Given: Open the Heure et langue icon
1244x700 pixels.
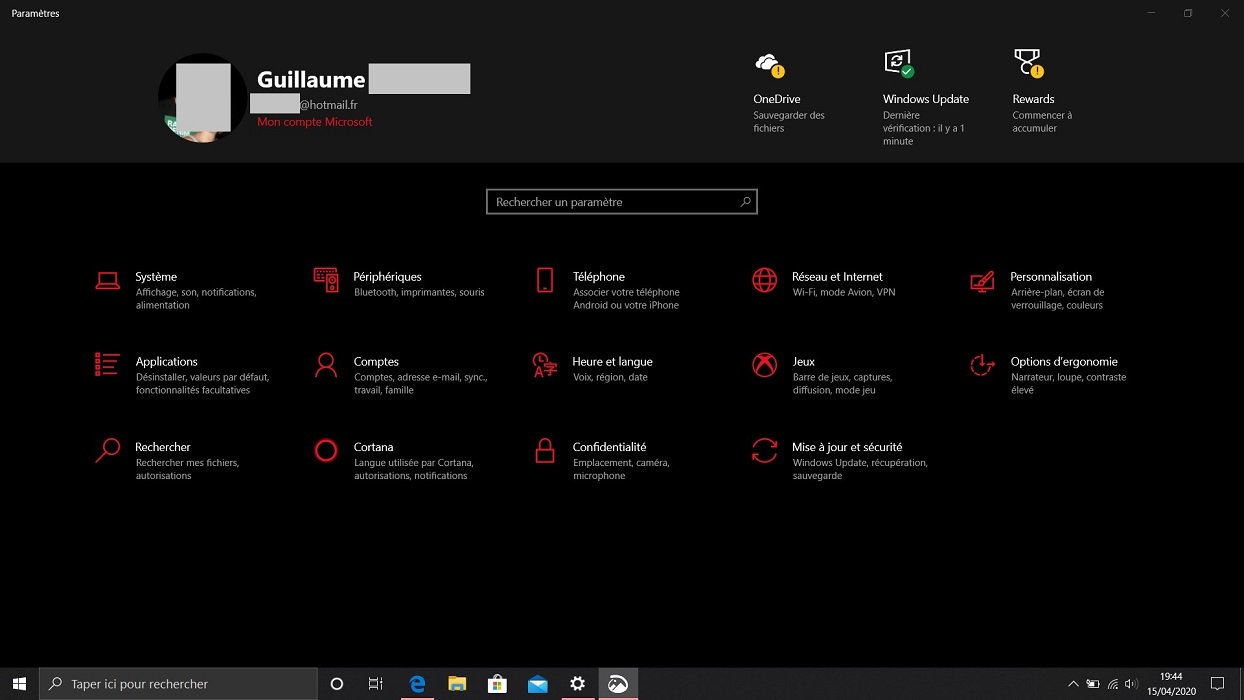Looking at the screenshot, I should 545,365.
